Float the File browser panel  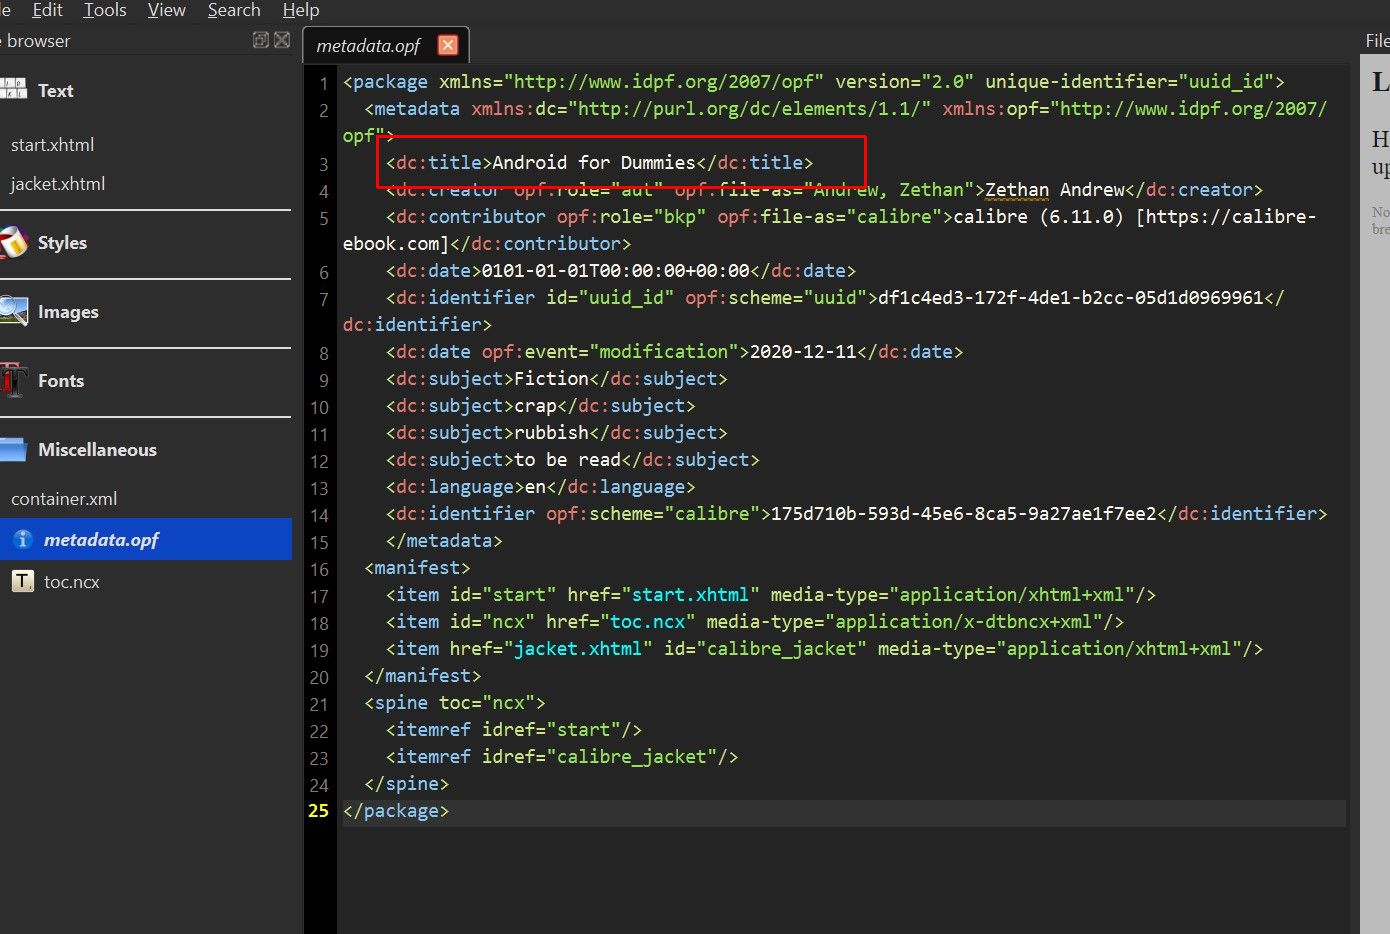click(x=261, y=40)
